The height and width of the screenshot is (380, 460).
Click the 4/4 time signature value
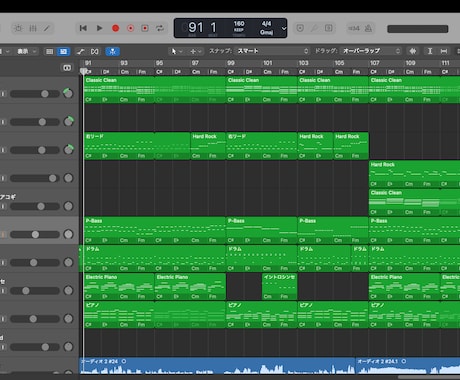[x=266, y=24]
